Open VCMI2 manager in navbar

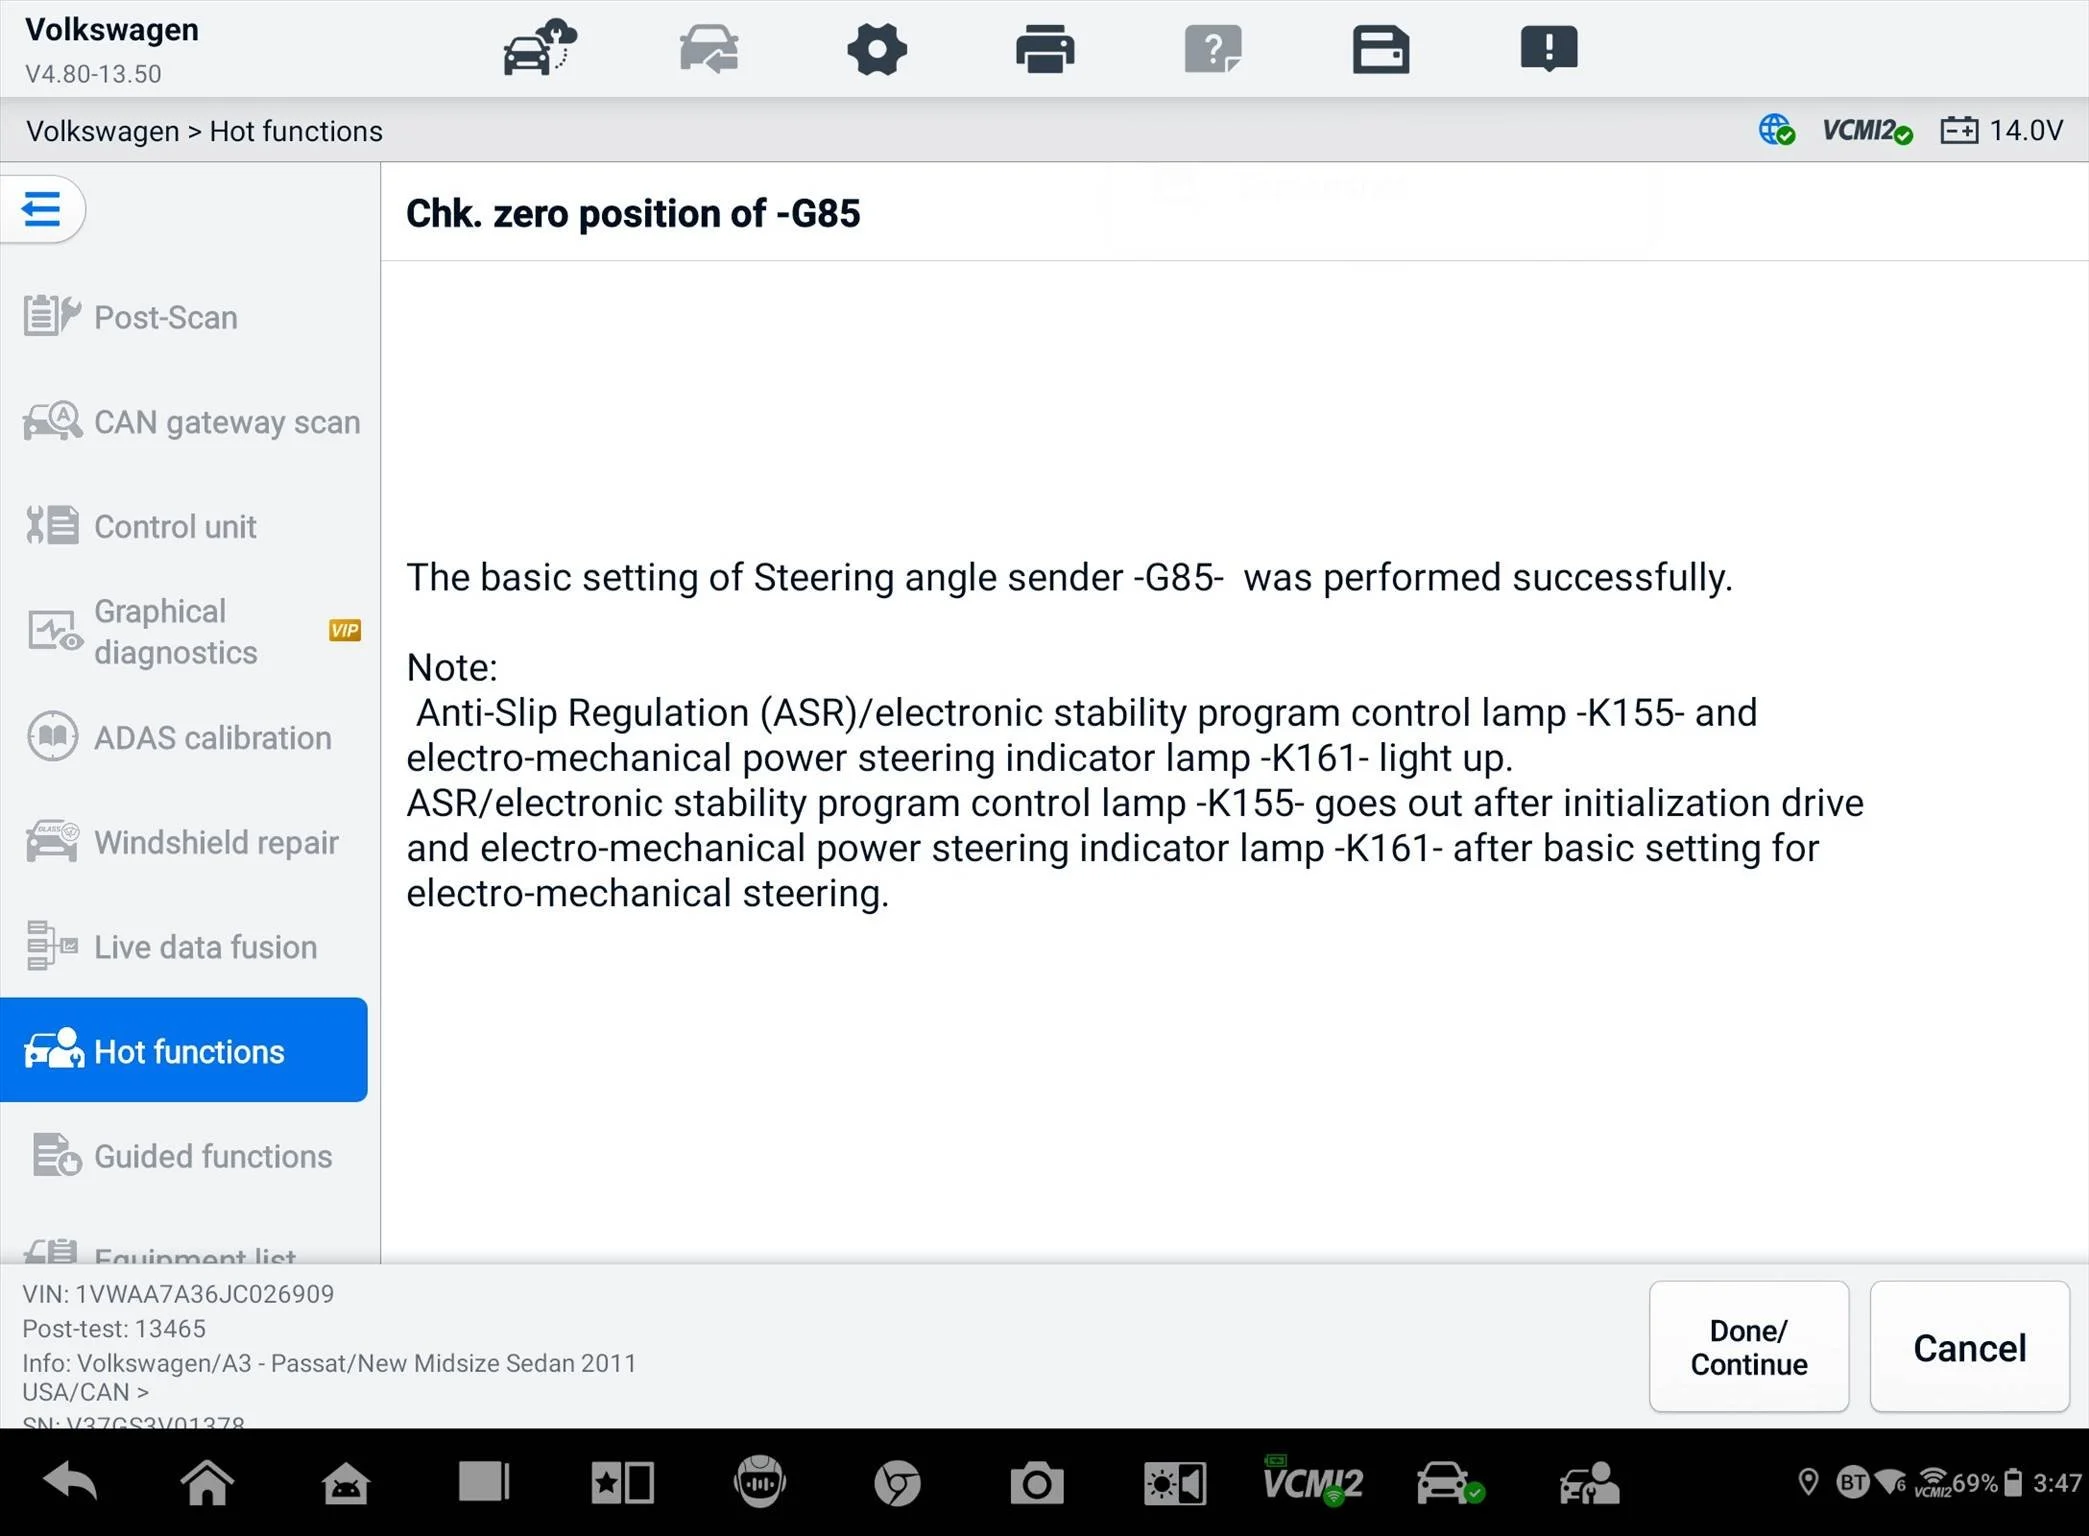tap(1312, 1481)
